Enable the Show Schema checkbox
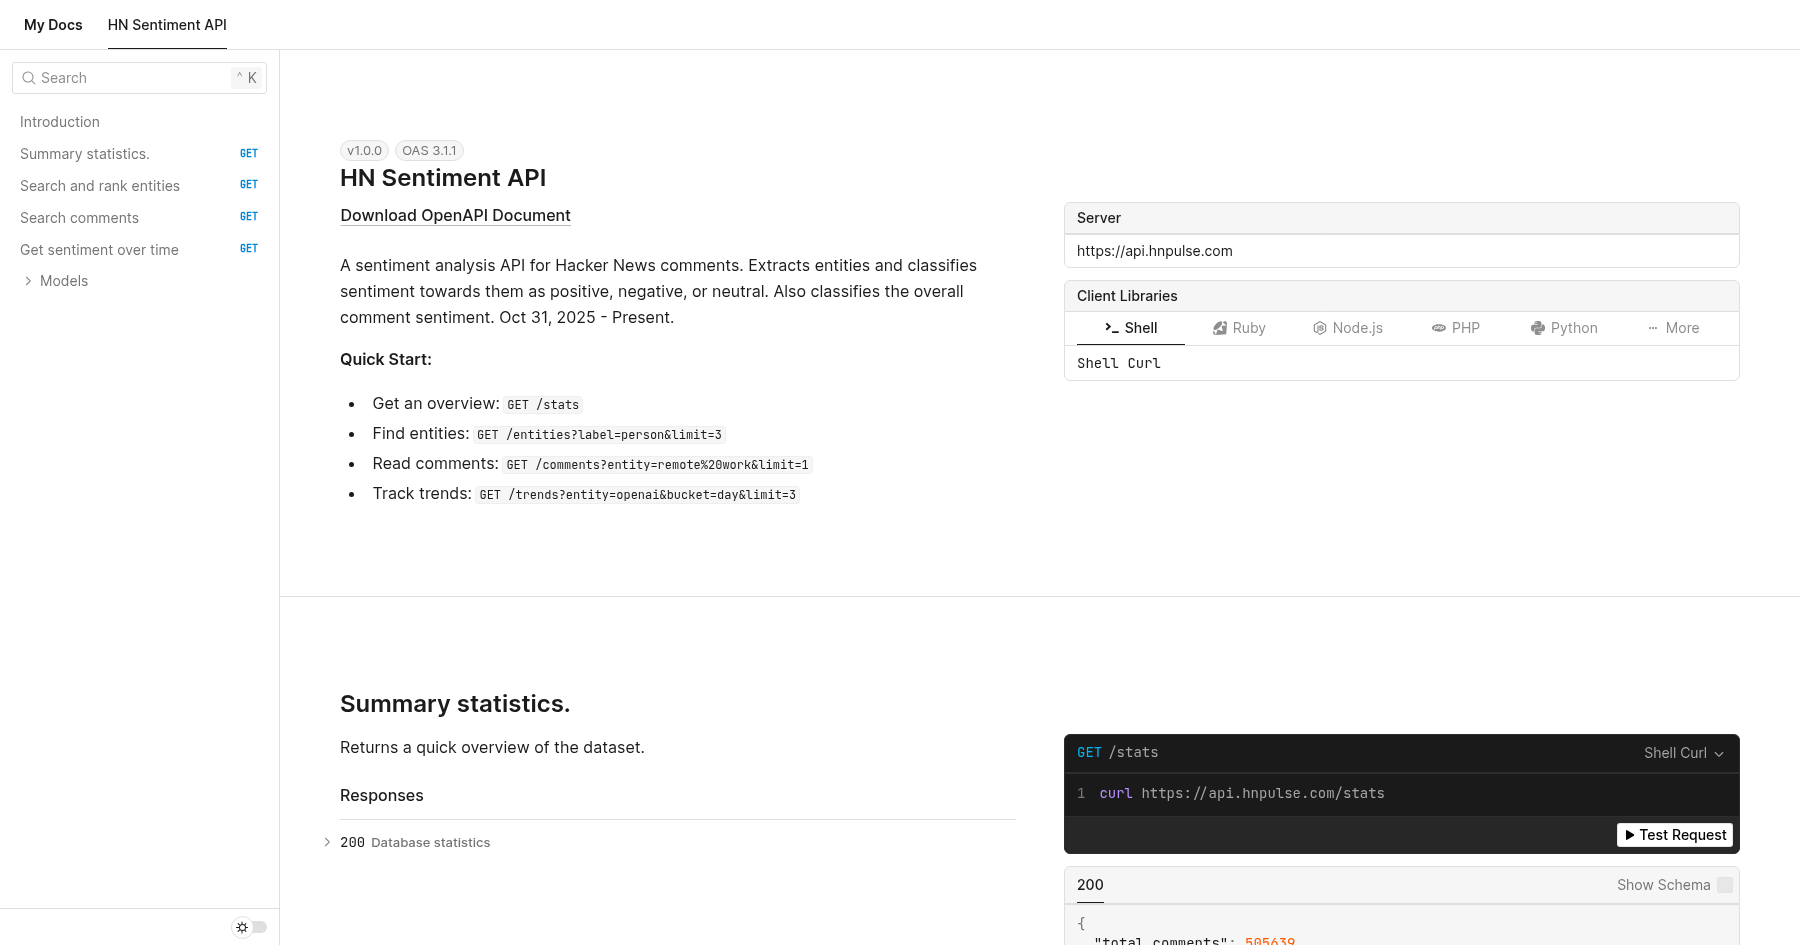 [1724, 885]
